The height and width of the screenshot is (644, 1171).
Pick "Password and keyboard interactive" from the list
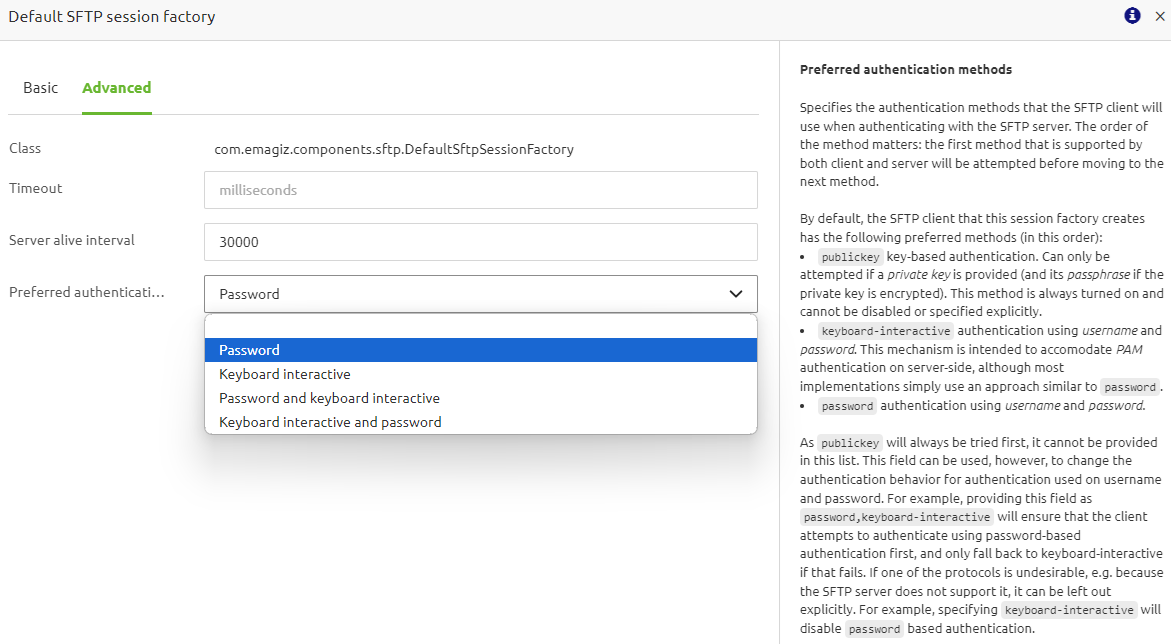[x=329, y=398]
